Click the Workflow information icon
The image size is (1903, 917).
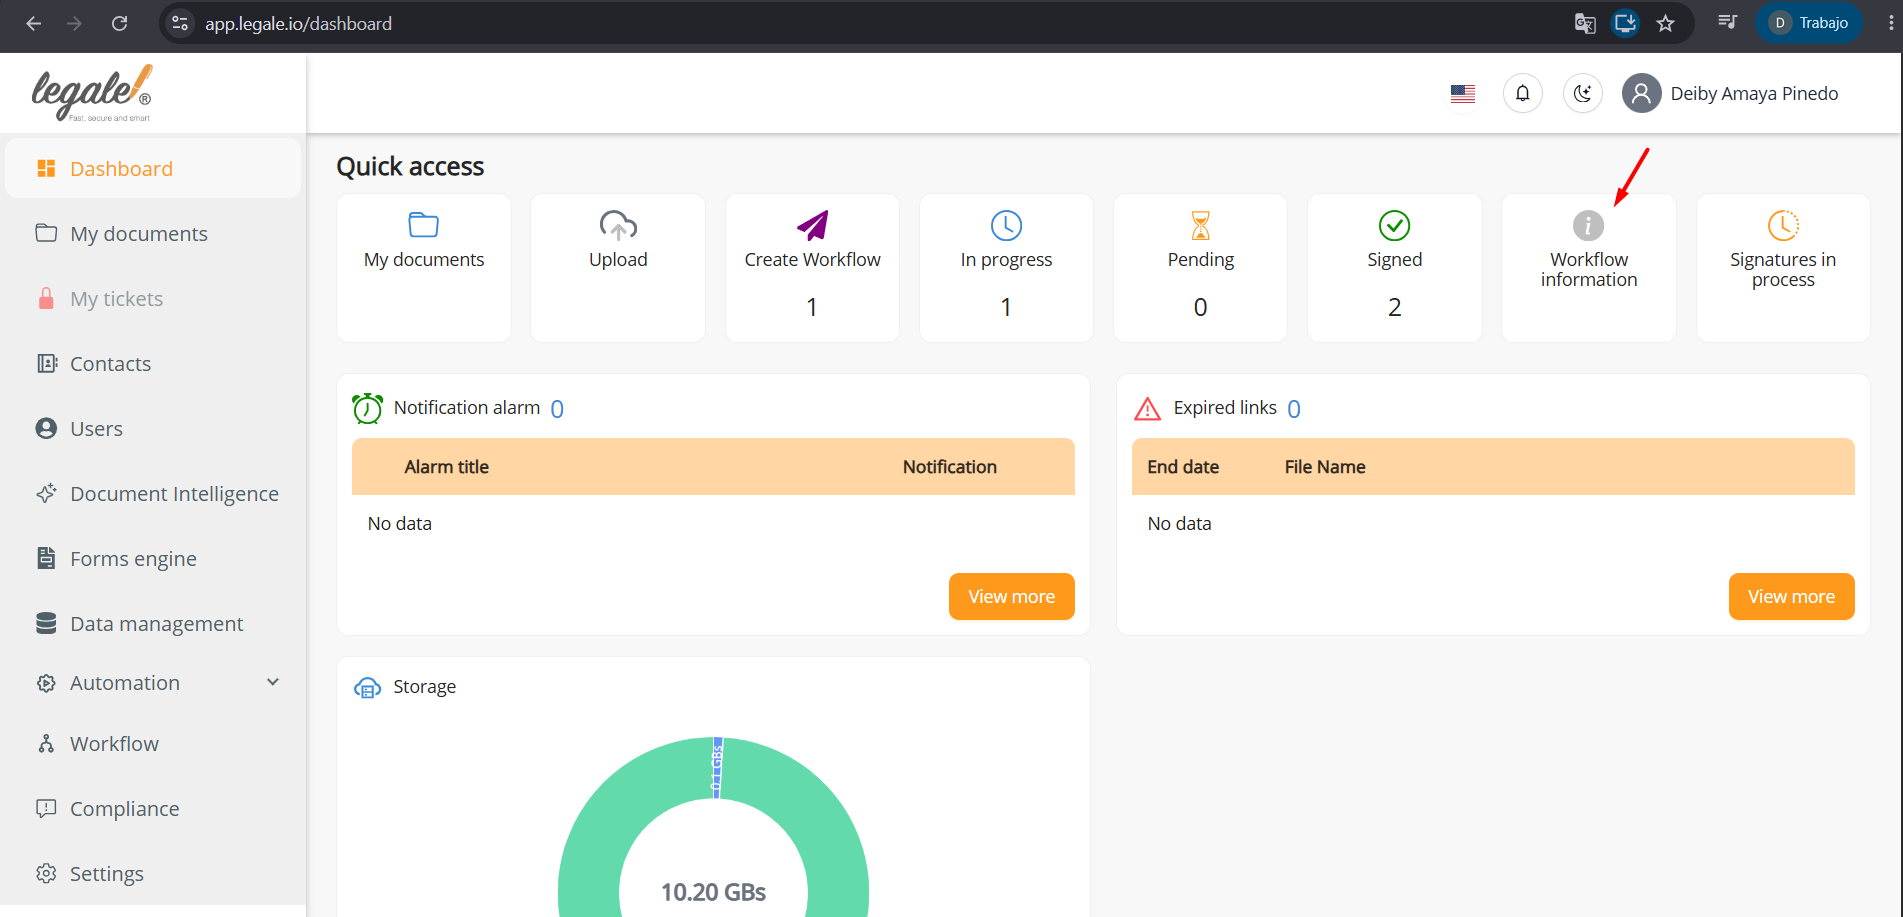[1588, 225]
